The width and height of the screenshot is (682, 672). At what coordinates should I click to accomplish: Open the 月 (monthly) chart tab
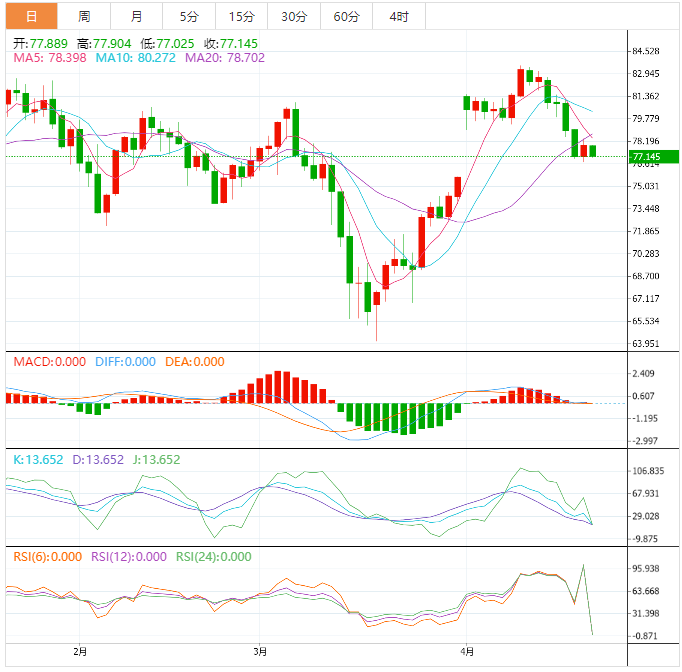[136, 16]
